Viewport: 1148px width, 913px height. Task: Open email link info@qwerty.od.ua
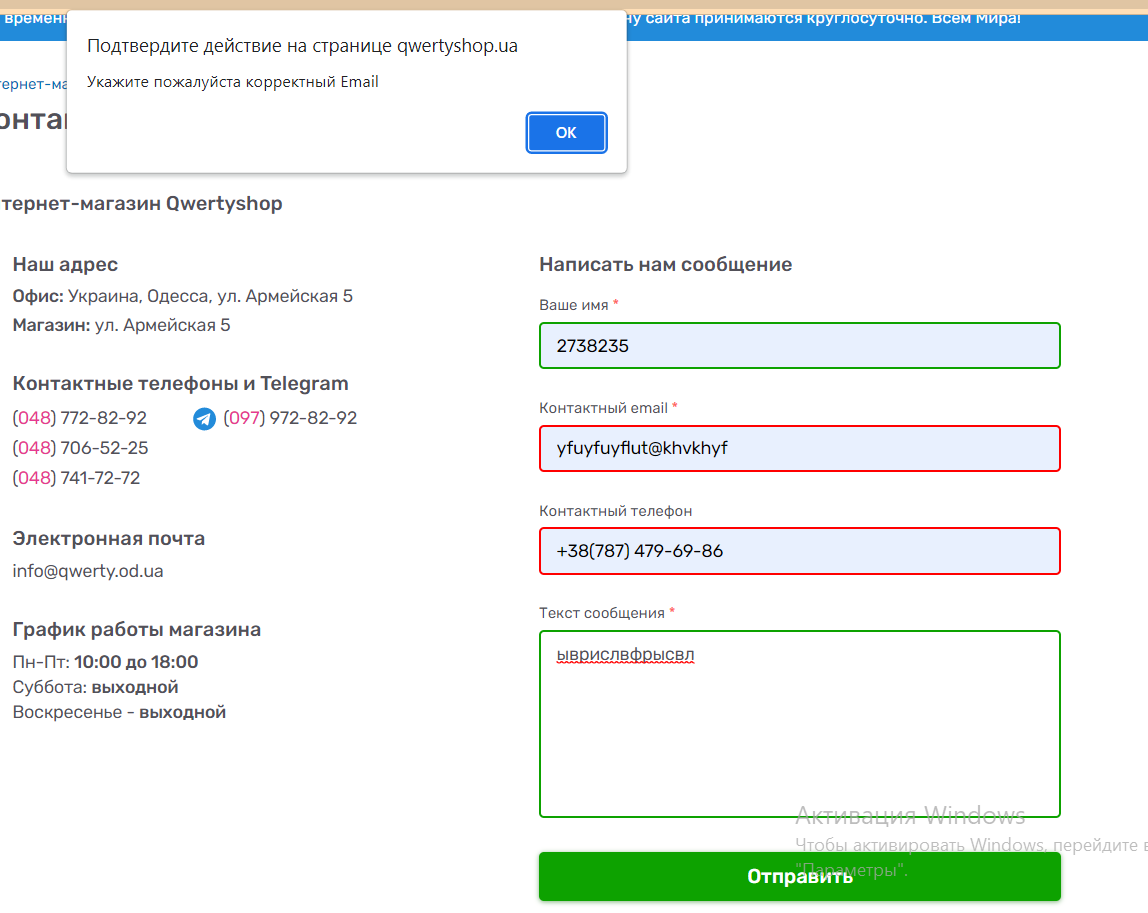88,571
